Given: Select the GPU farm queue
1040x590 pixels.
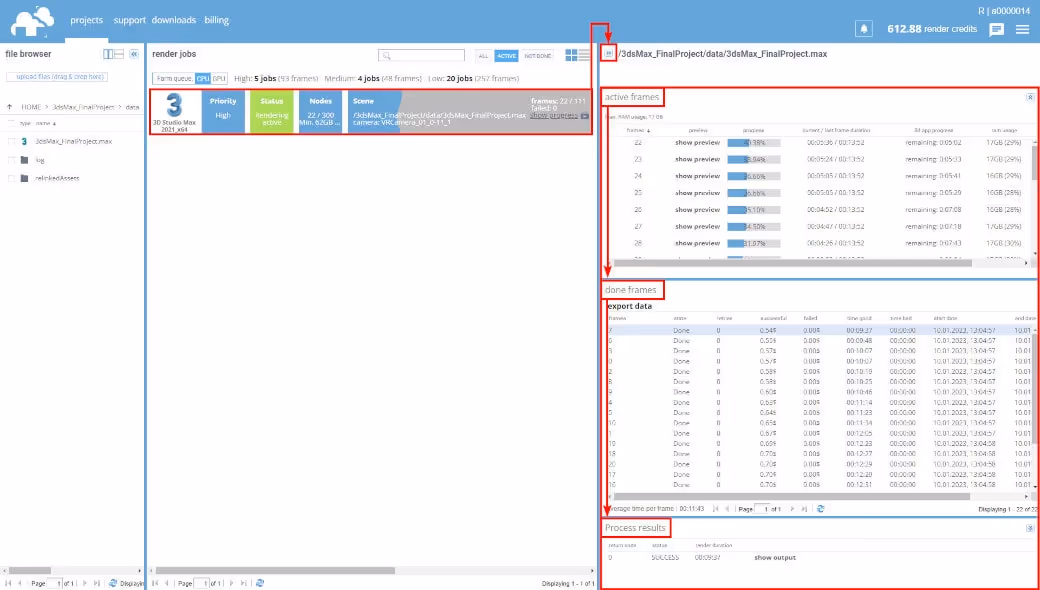Looking at the screenshot, I should click(219, 78).
